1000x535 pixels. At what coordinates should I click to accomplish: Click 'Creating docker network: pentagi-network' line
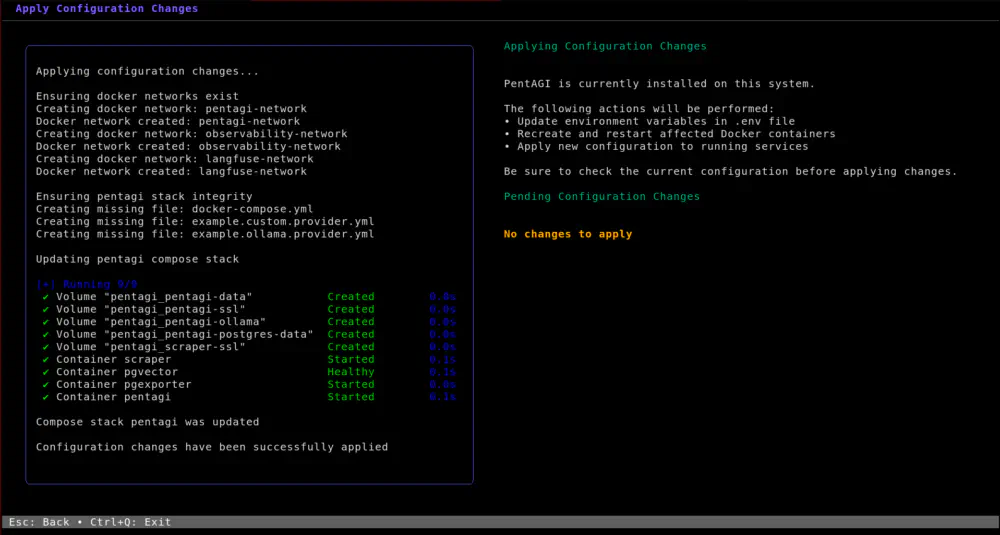click(171, 109)
